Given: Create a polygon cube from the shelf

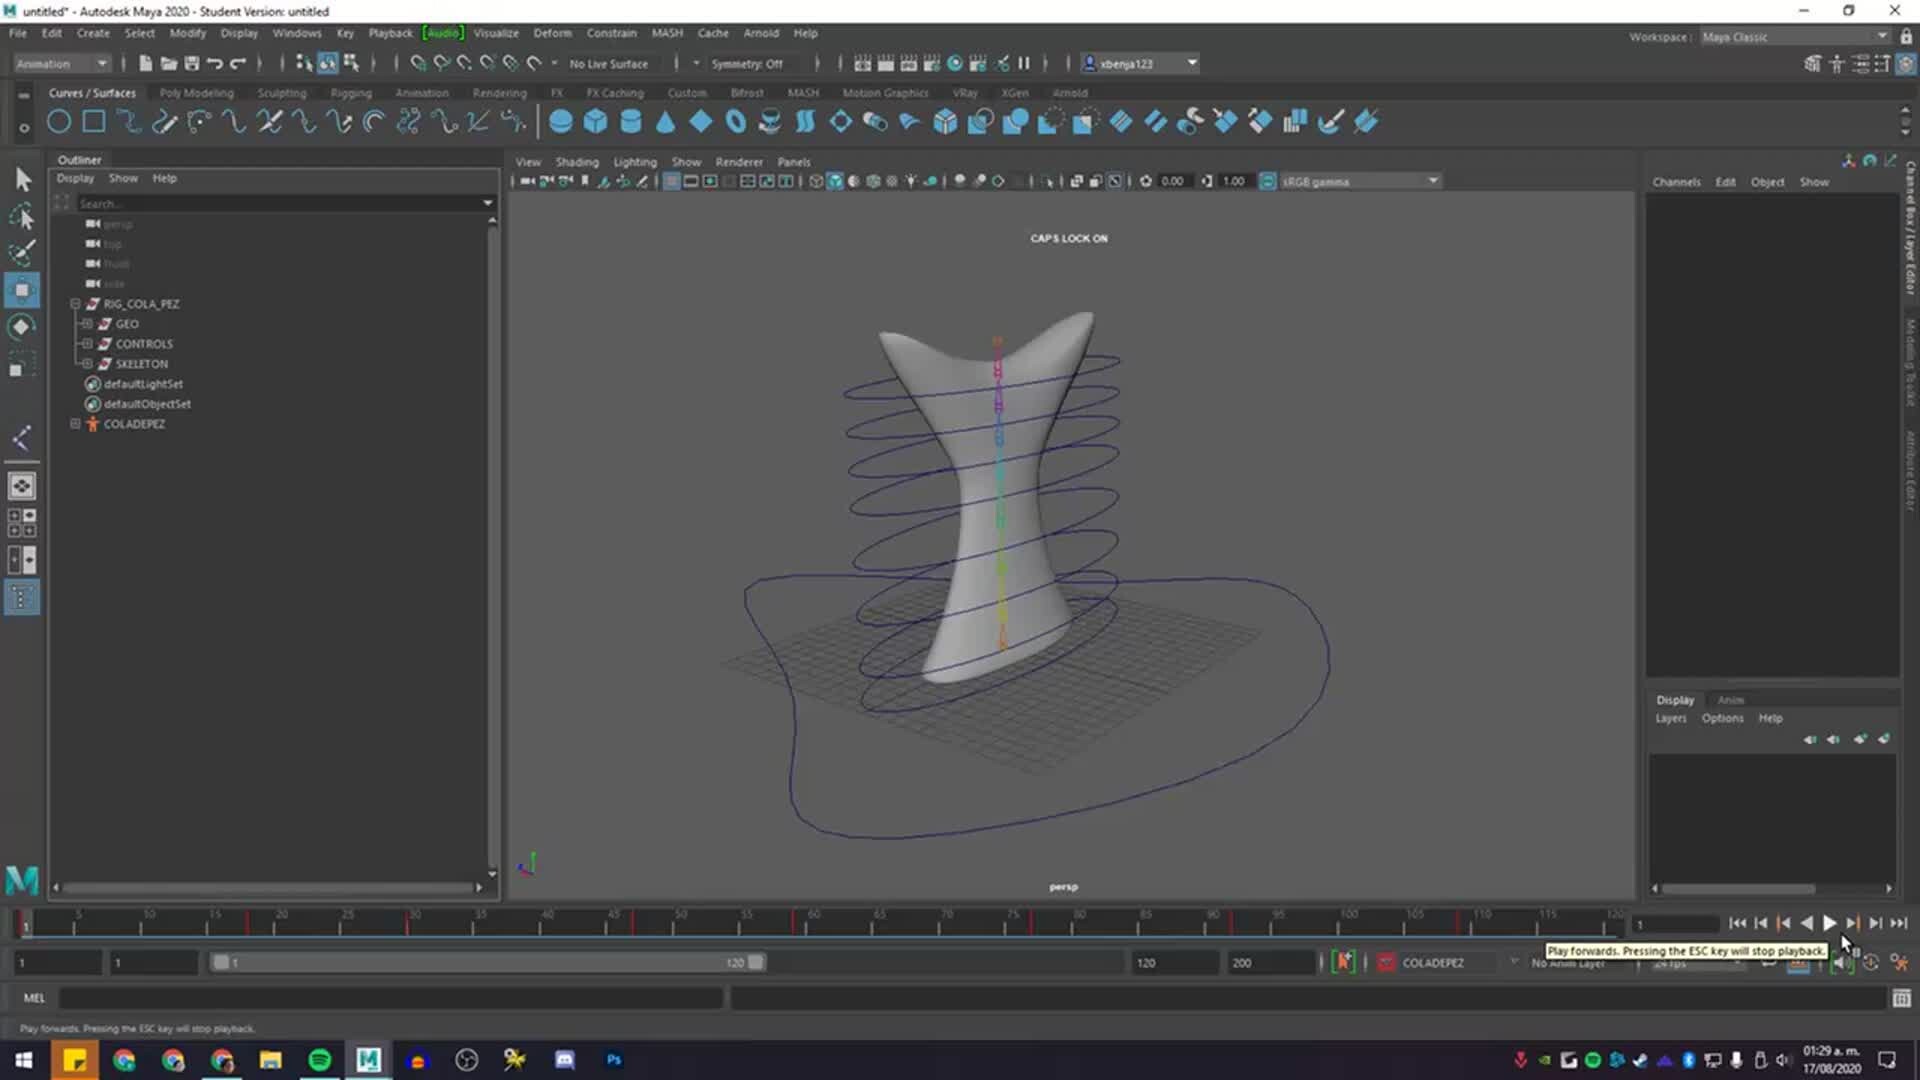Looking at the screenshot, I should tap(596, 121).
